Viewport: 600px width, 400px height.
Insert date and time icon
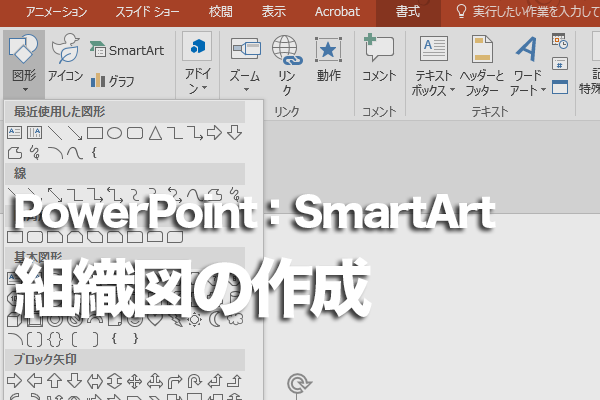[x=560, y=41]
